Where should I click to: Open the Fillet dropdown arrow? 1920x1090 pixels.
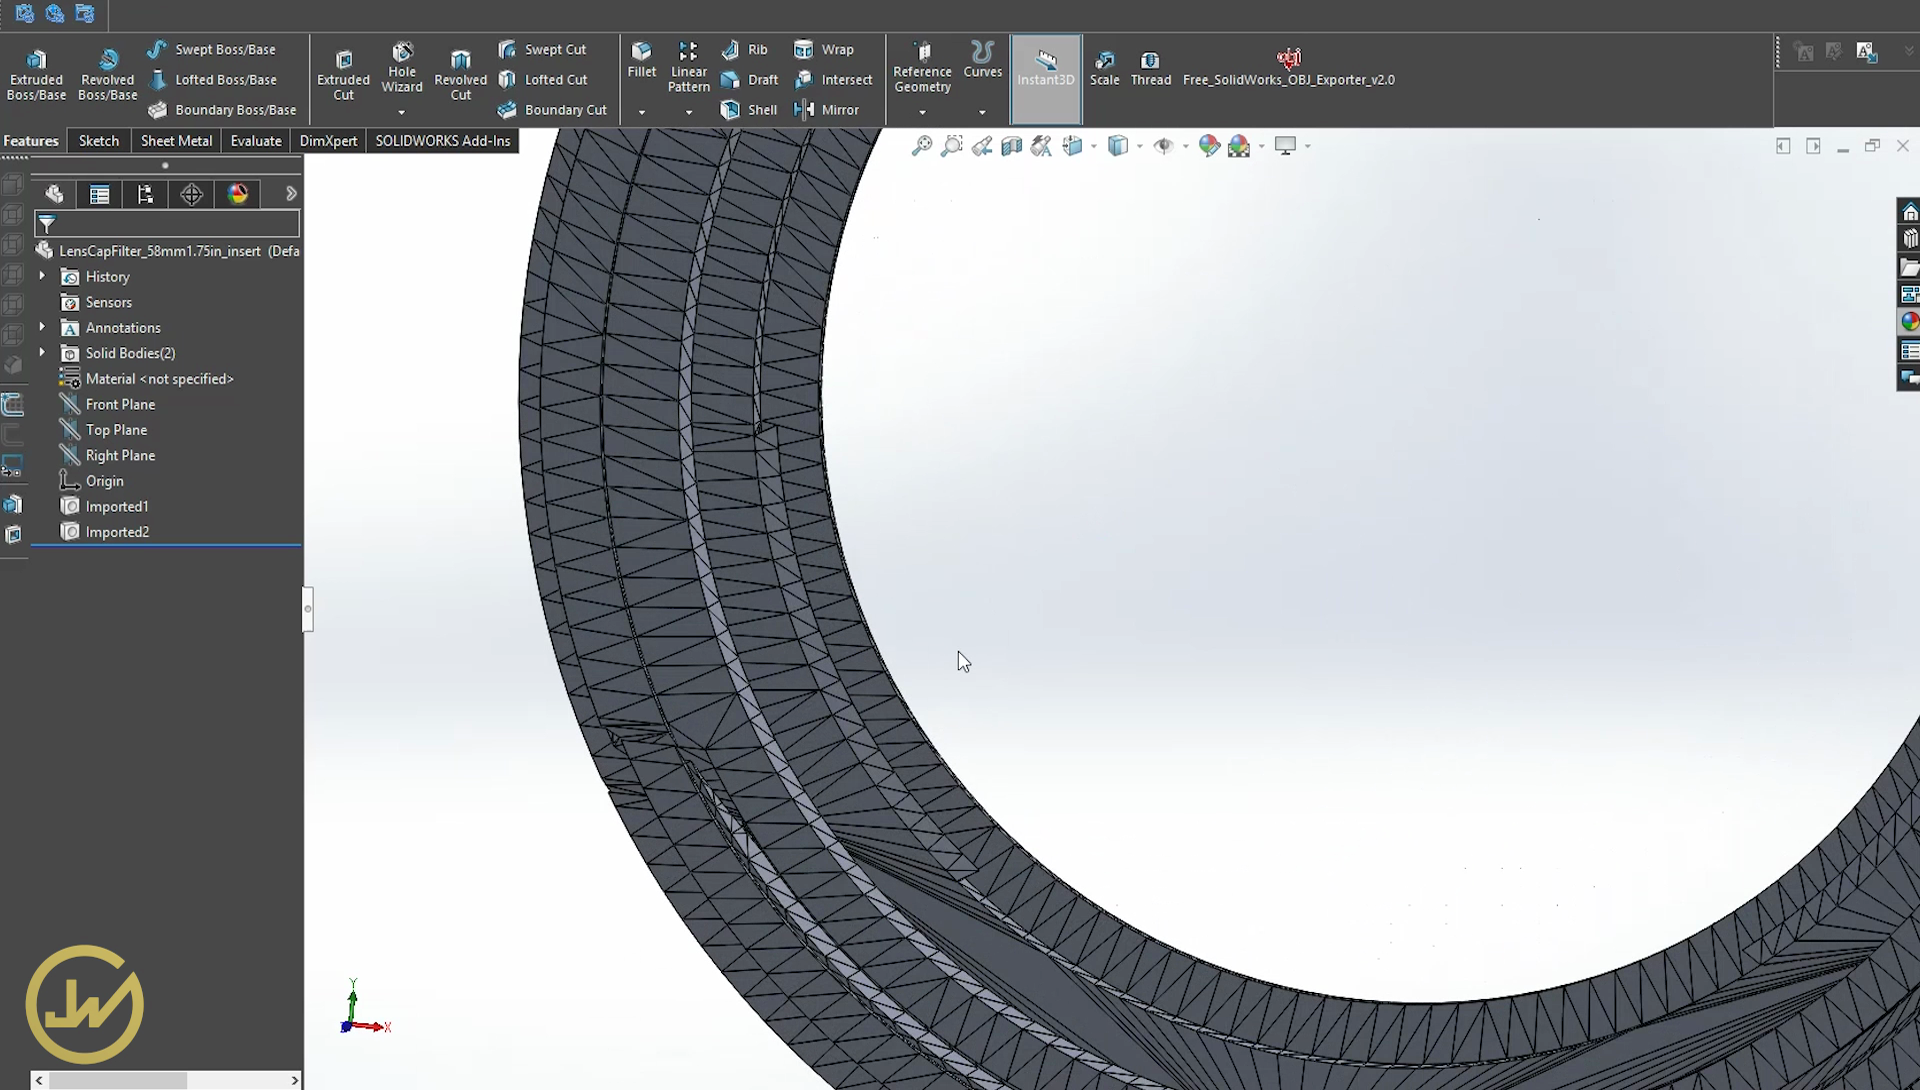[642, 112]
